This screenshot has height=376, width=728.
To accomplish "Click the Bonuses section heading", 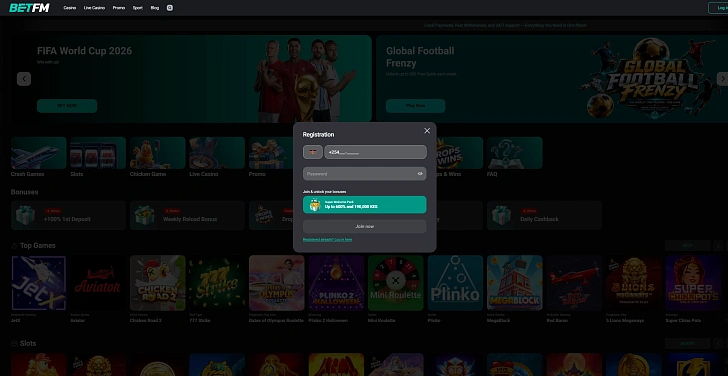I will pos(24,192).
